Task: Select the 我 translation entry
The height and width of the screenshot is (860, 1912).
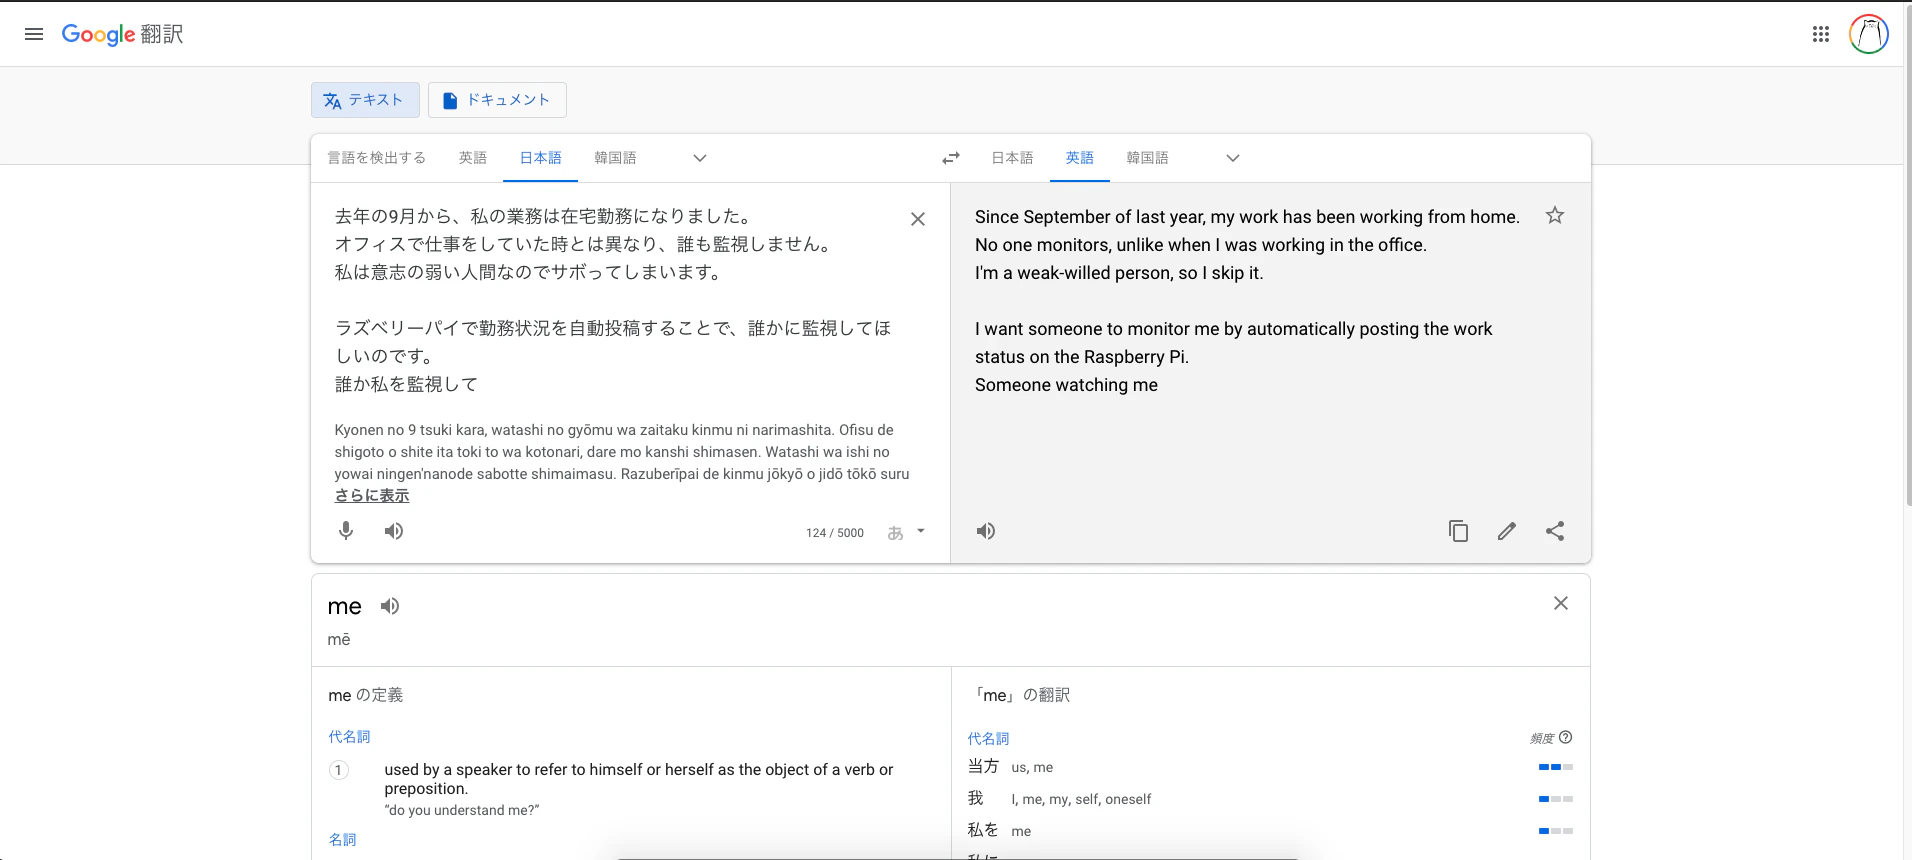Action: [975, 798]
